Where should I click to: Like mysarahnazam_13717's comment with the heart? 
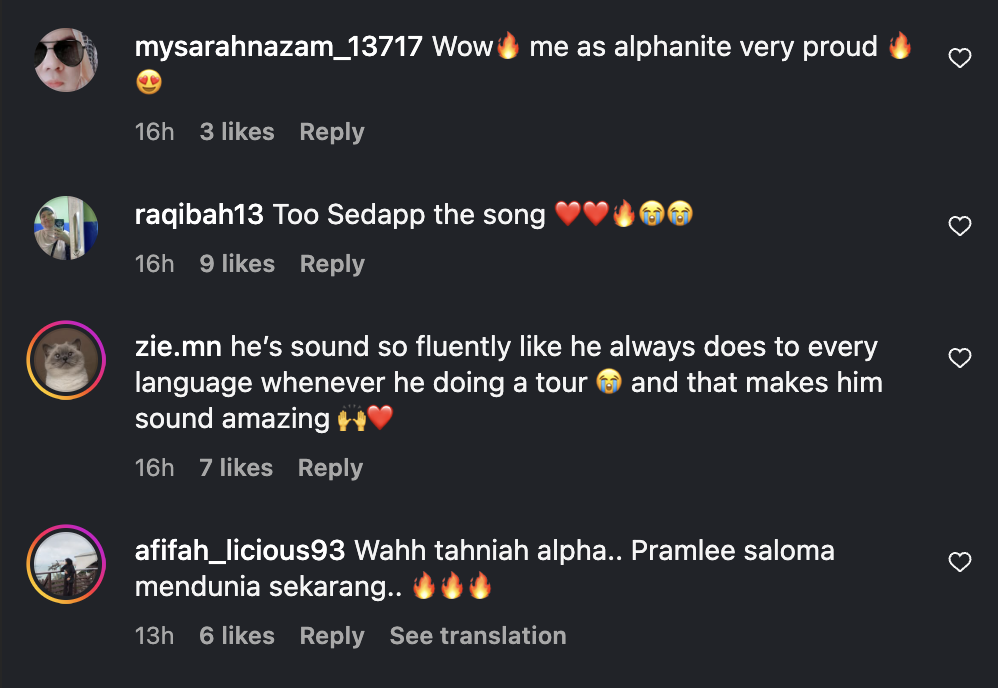(x=959, y=59)
